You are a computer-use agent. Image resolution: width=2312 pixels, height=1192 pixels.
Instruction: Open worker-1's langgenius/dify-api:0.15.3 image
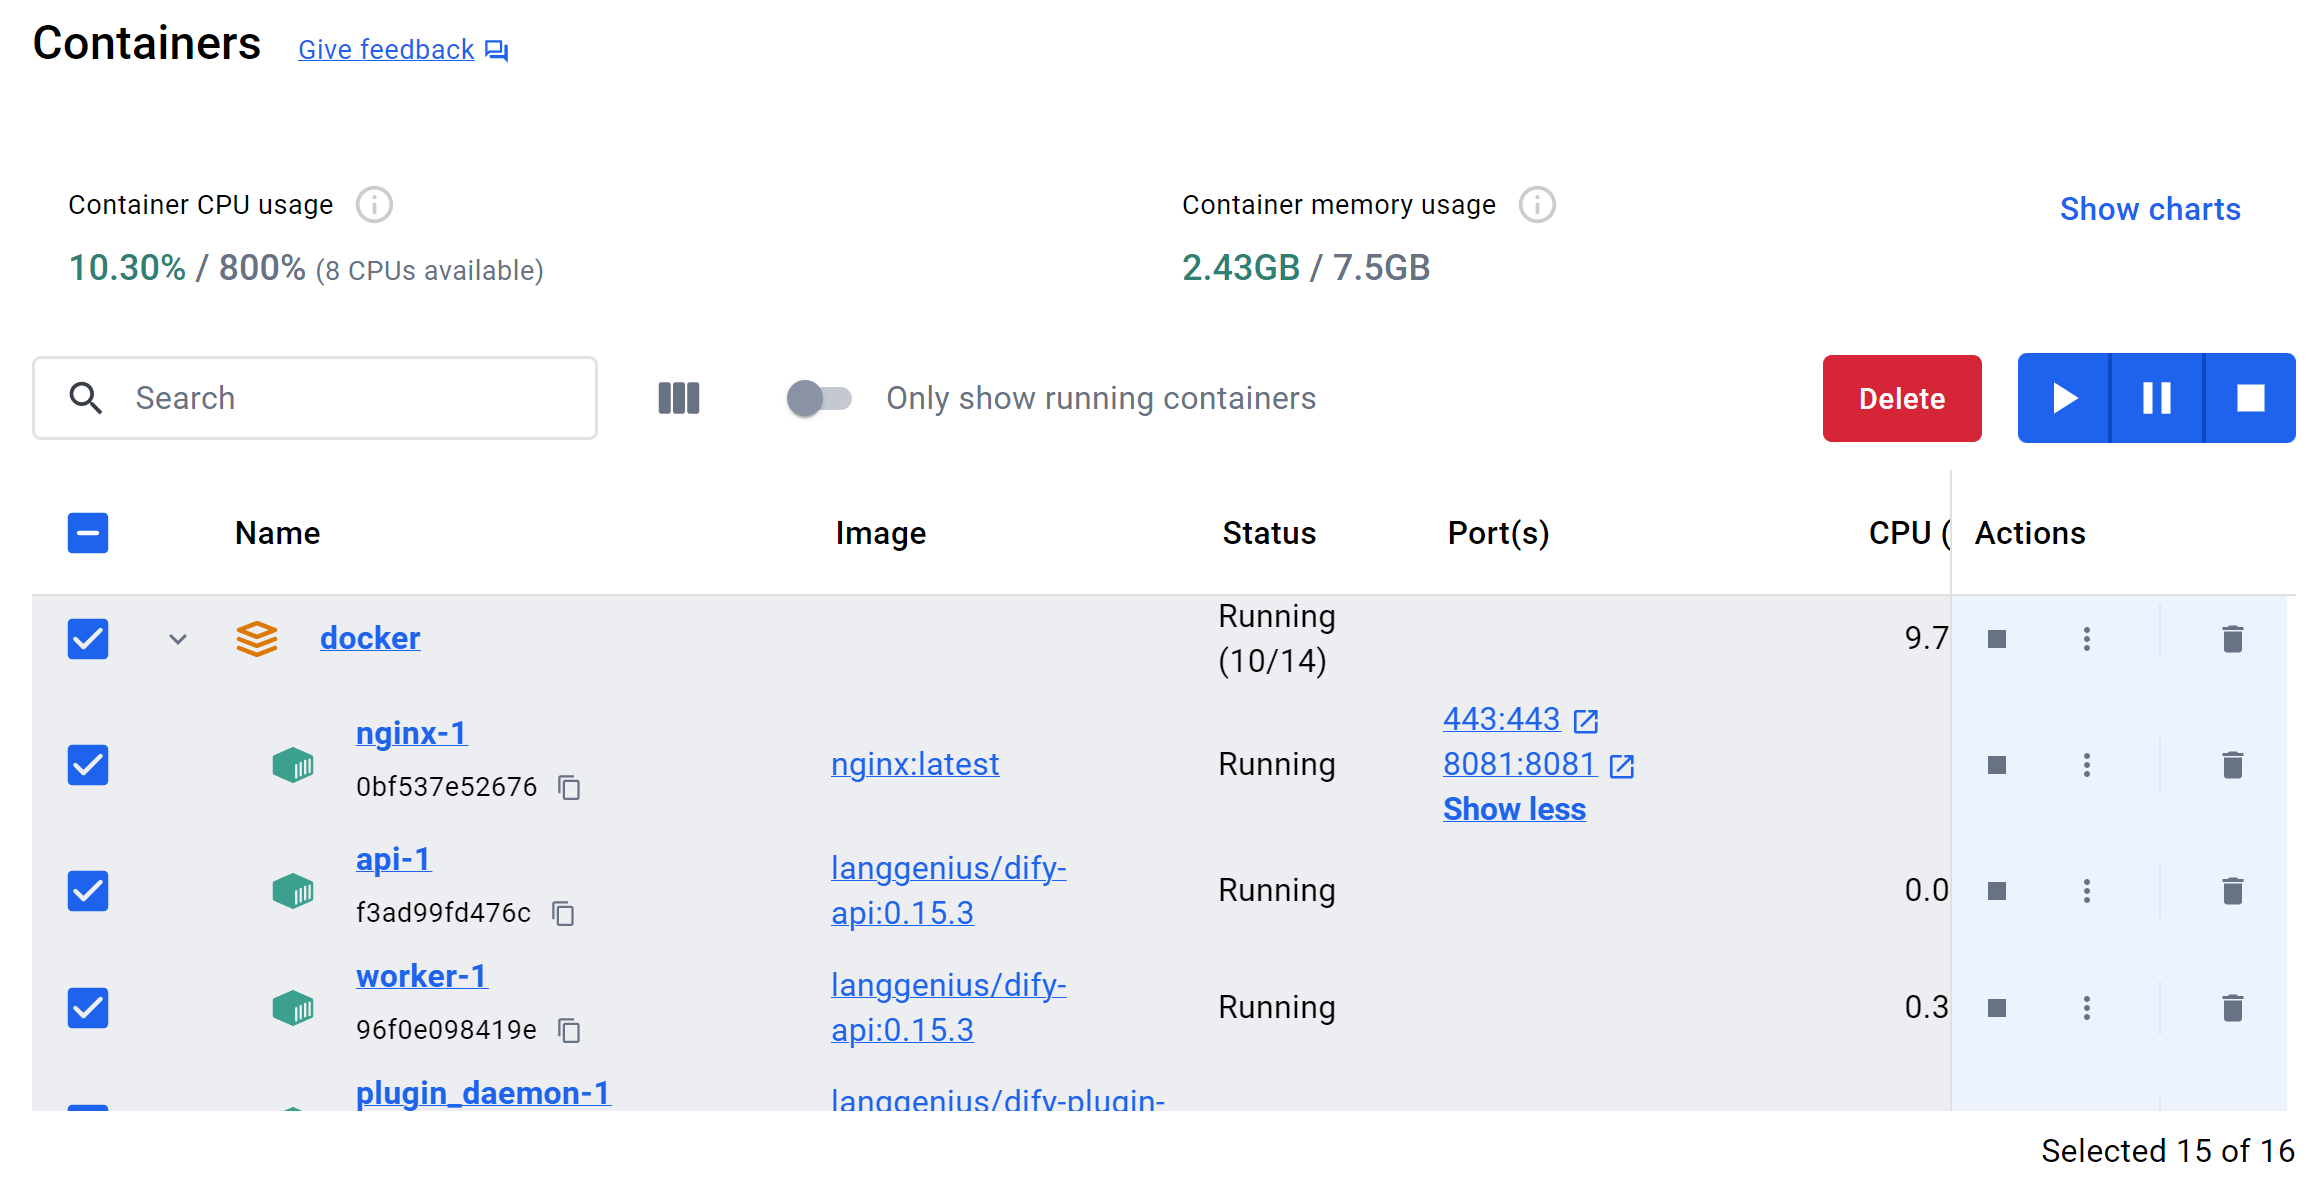[949, 1007]
